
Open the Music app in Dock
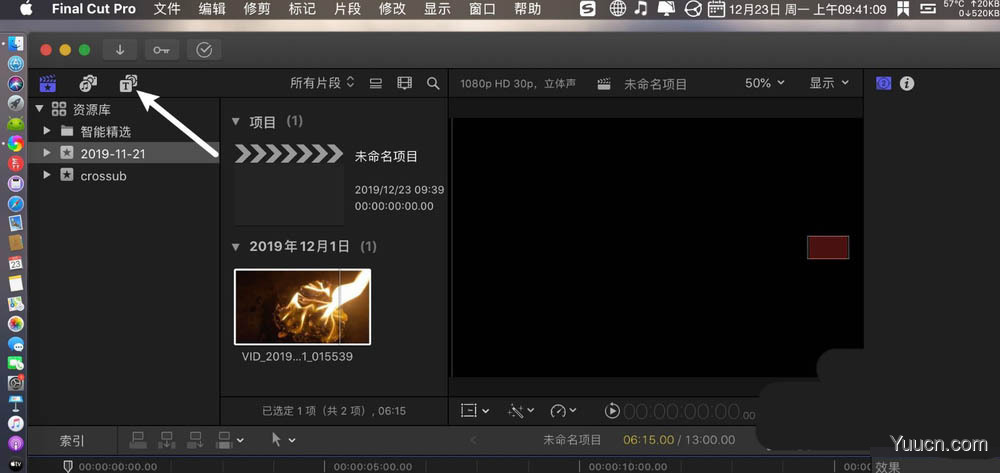(x=15, y=423)
